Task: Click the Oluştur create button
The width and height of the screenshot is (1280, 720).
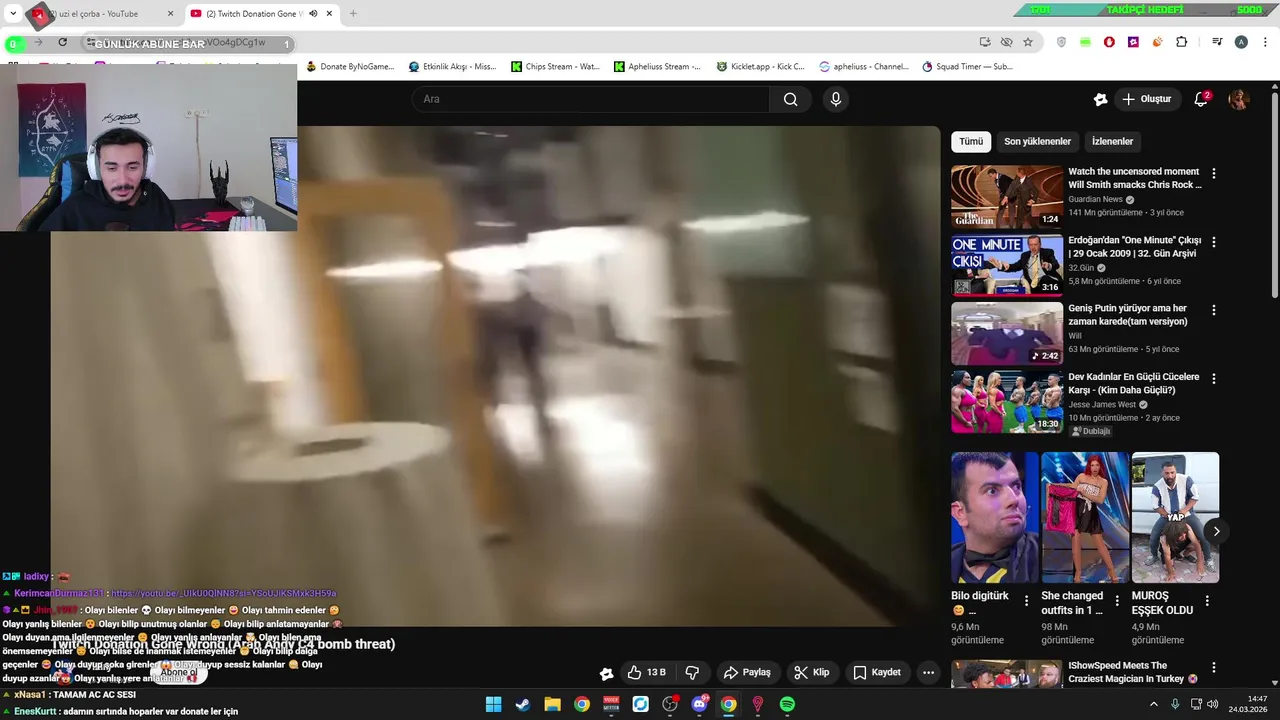Action: click(1146, 99)
